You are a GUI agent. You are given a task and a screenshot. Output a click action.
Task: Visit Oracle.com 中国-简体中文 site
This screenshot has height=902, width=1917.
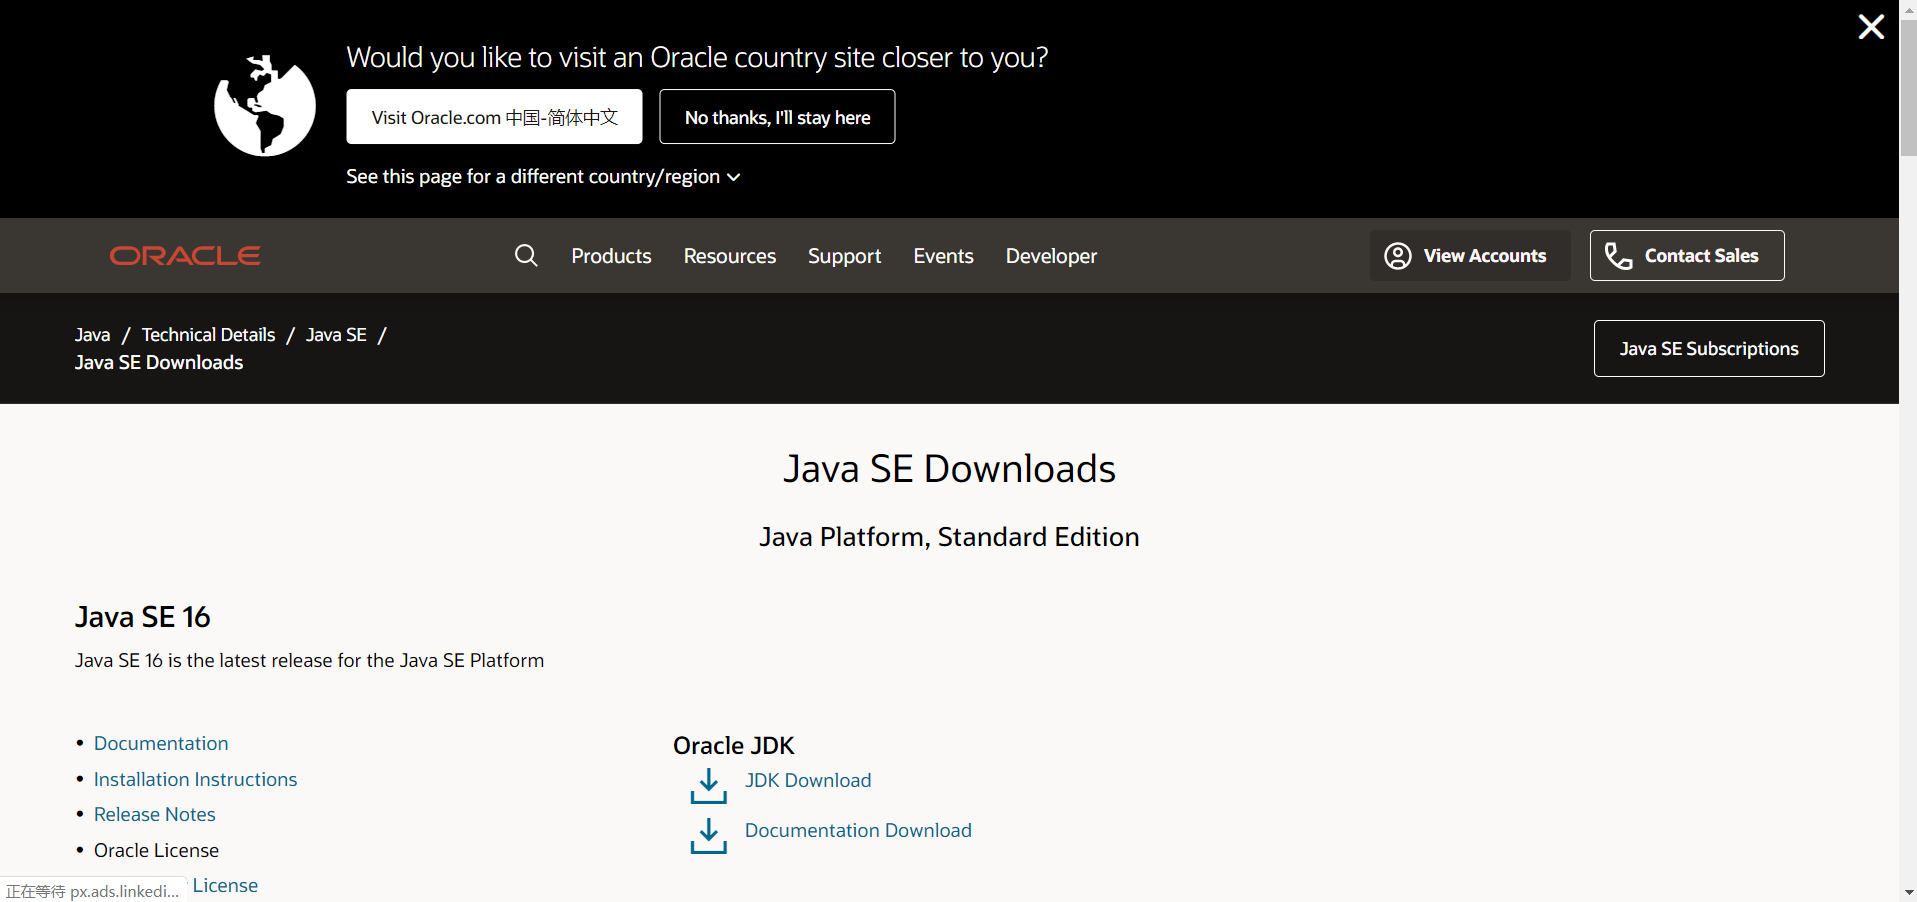(x=495, y=117)
